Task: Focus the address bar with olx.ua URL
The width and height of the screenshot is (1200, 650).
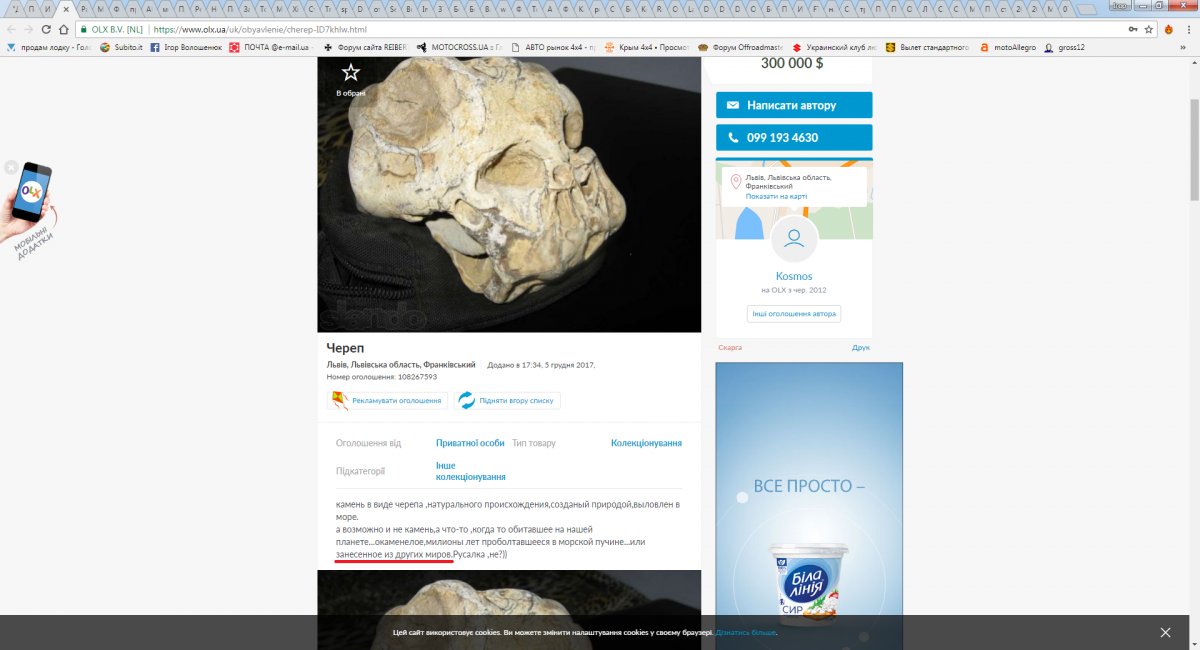Action: pos(600,30)
